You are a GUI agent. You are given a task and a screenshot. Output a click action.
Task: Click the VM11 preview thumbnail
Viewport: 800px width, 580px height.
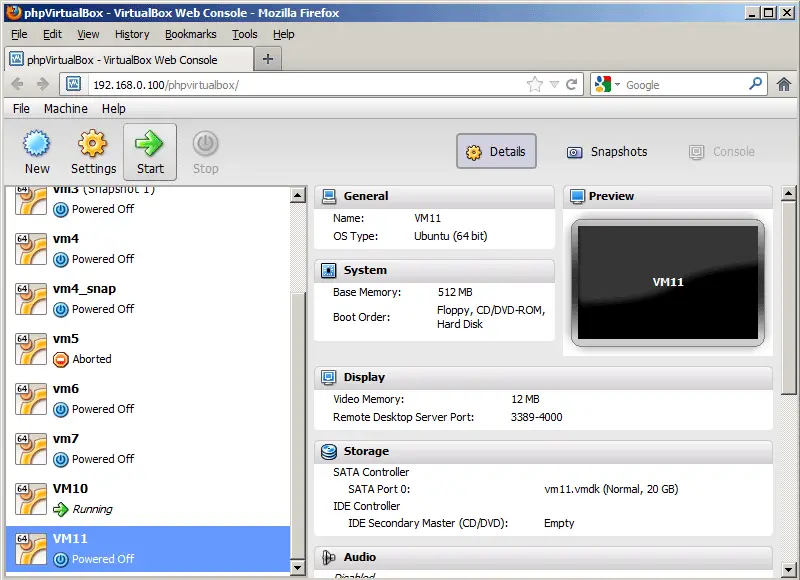(x=667, y=283)
